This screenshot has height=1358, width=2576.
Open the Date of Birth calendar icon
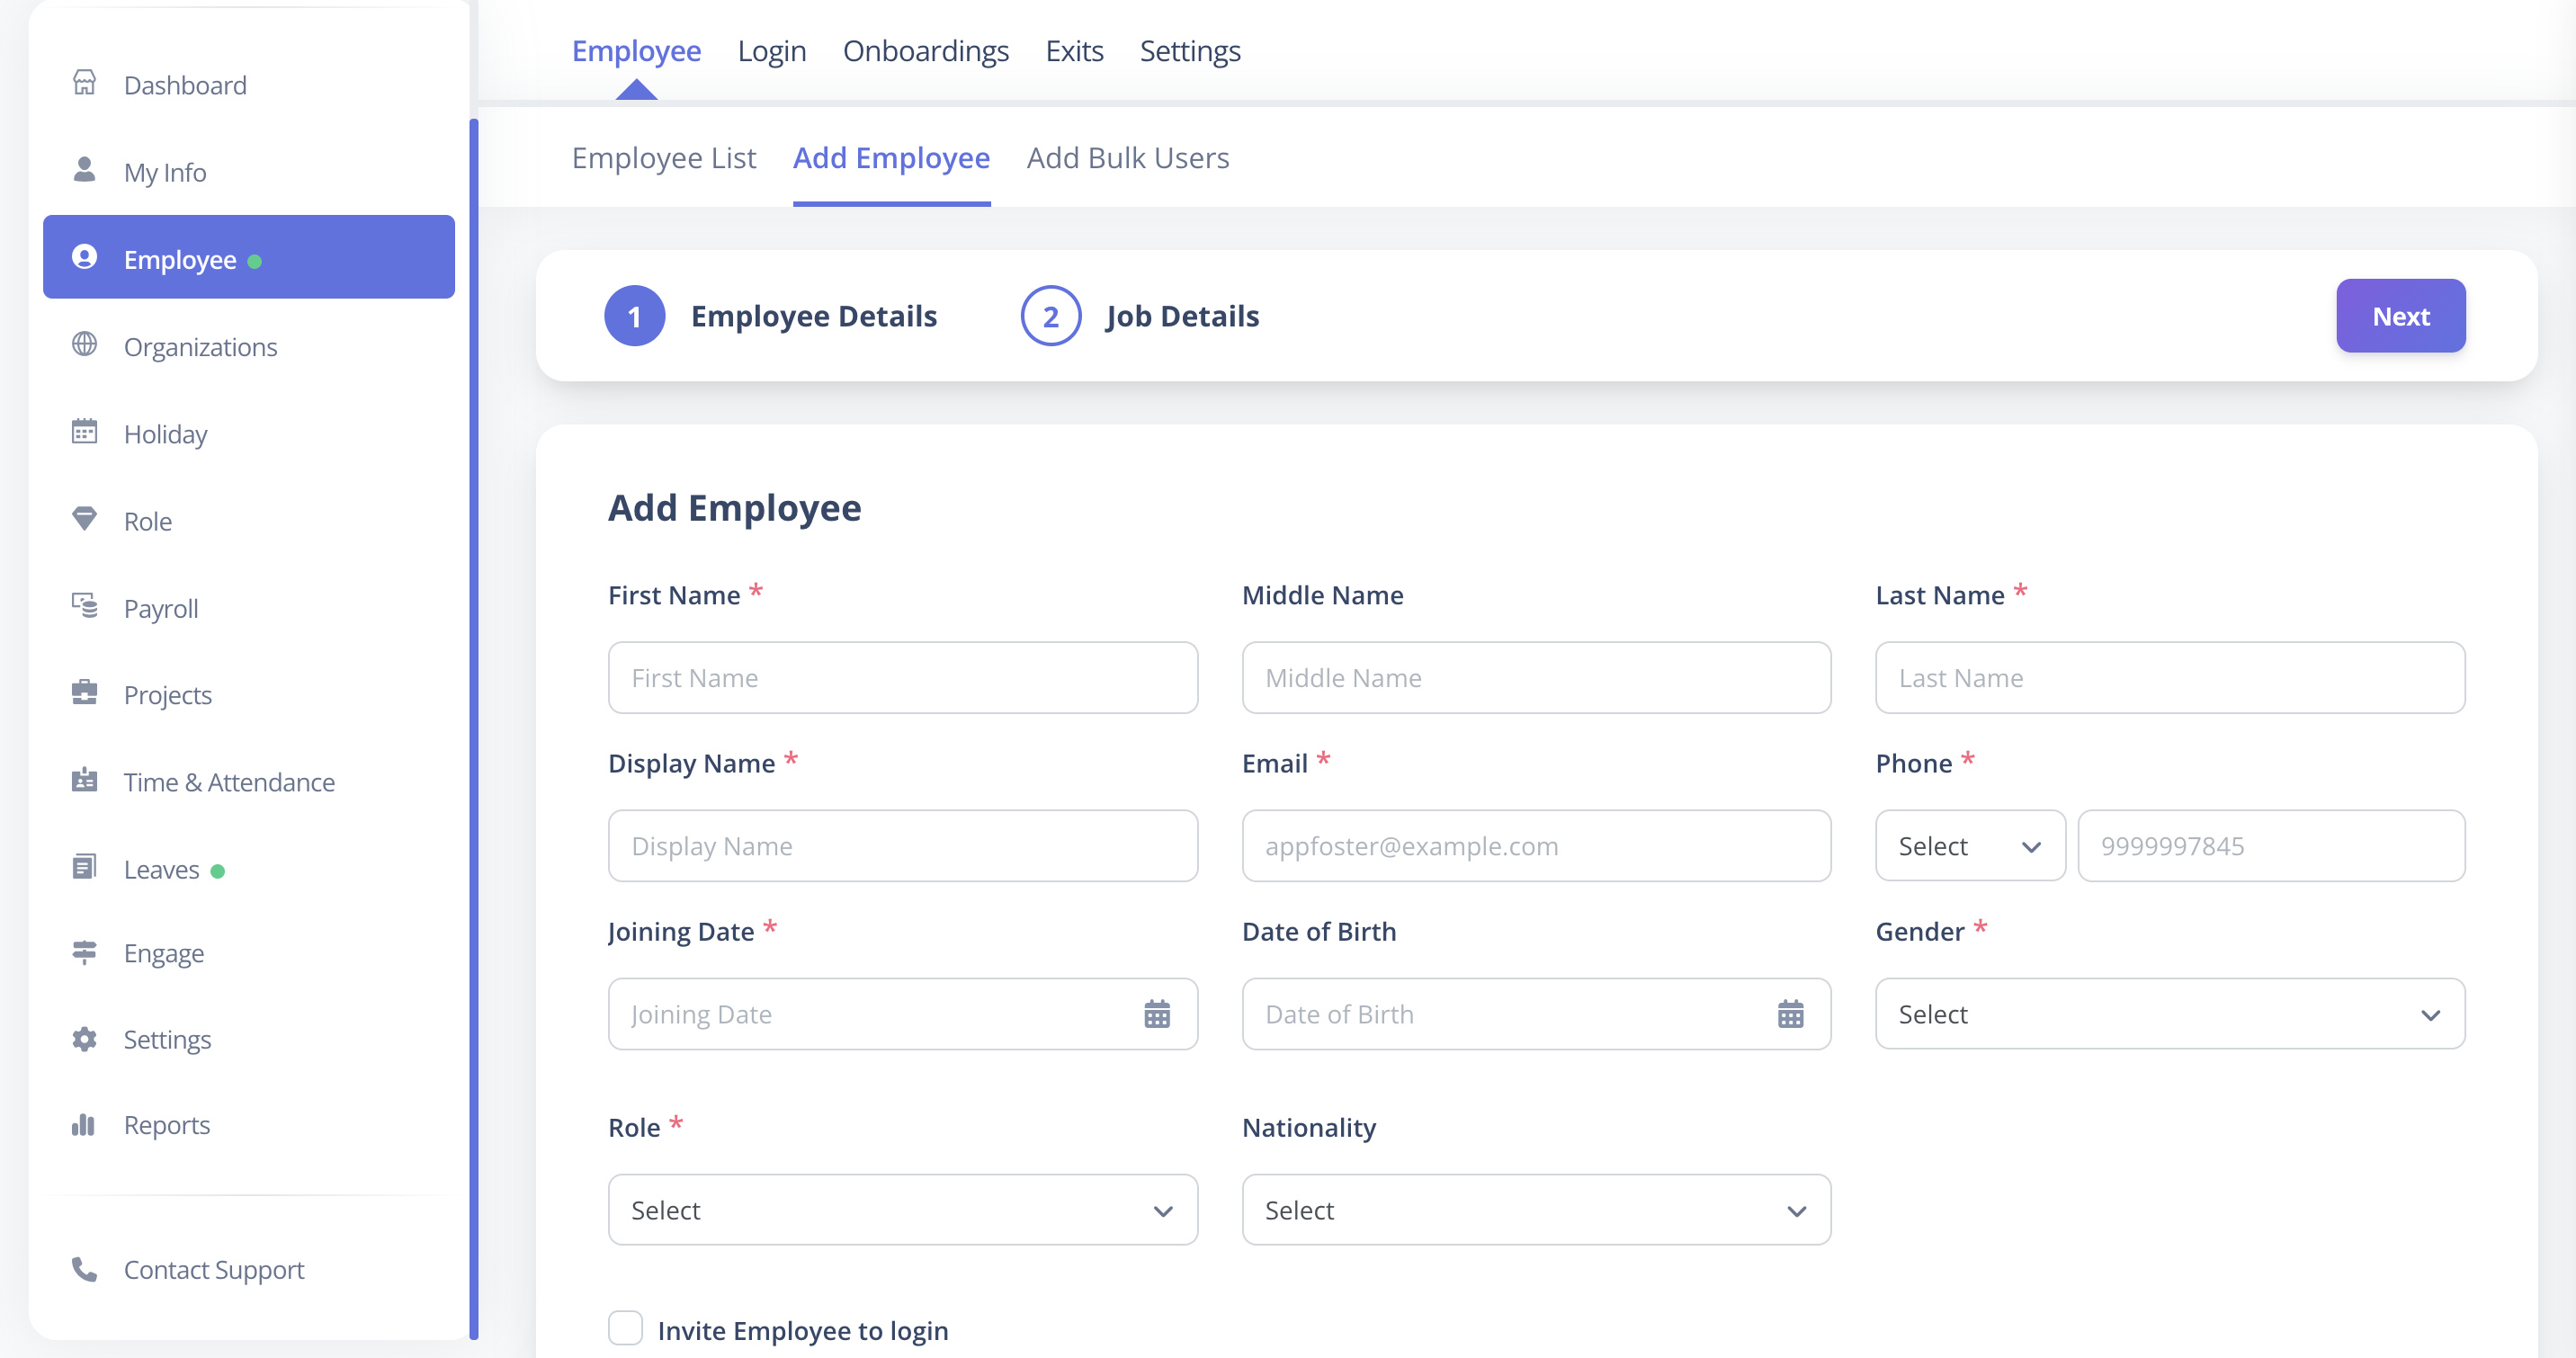(x=1790, y=1014)
